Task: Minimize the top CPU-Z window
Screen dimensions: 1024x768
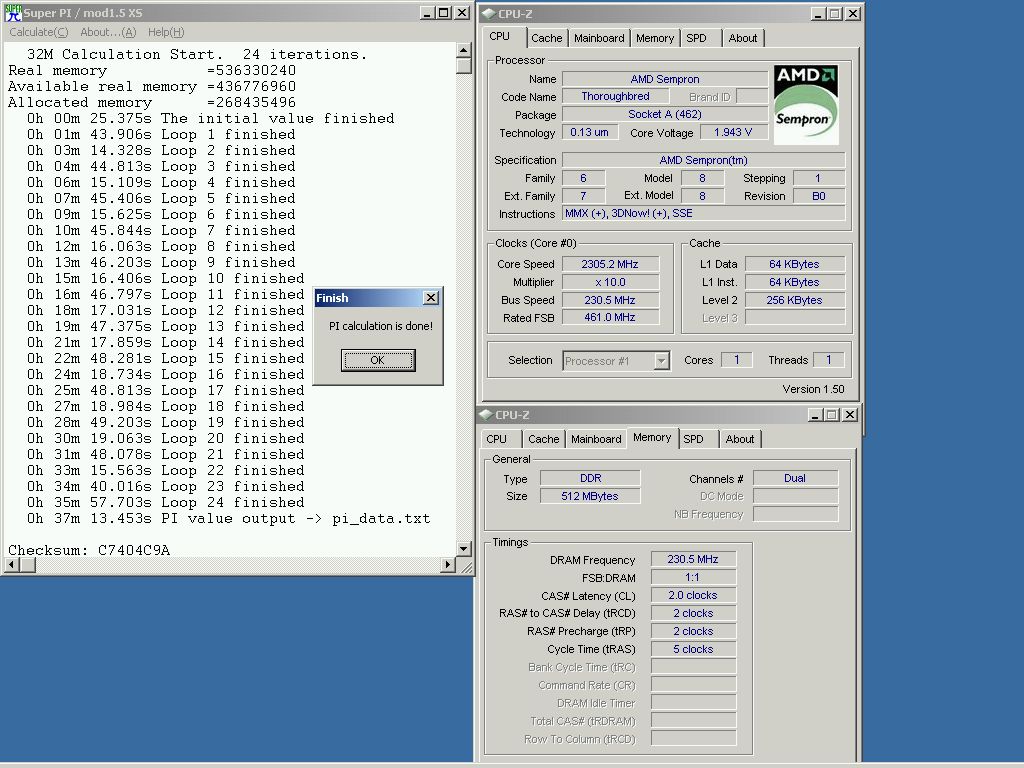Action: click(x=818, y=14)
